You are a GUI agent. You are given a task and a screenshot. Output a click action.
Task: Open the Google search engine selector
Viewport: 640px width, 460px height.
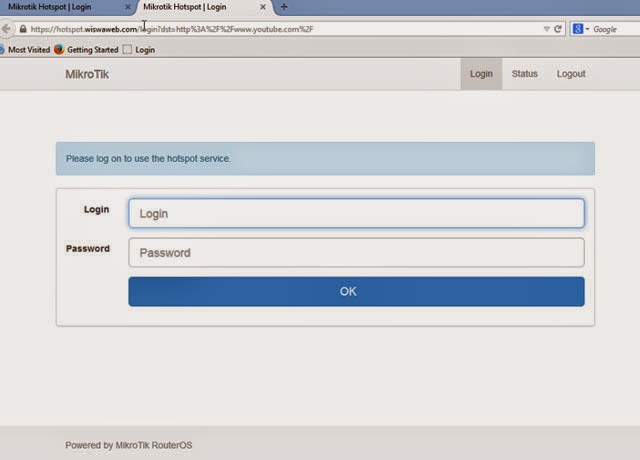(x=581, y=29)
